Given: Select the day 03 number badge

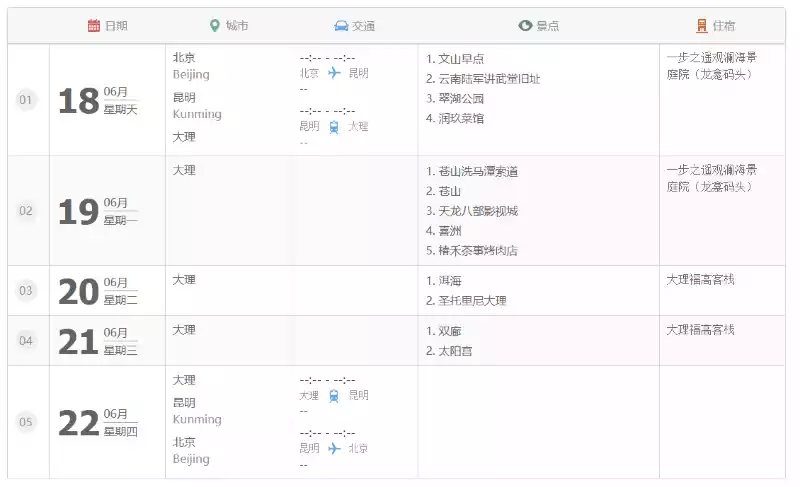Looking at the screenshot, I should pos(26,291).
